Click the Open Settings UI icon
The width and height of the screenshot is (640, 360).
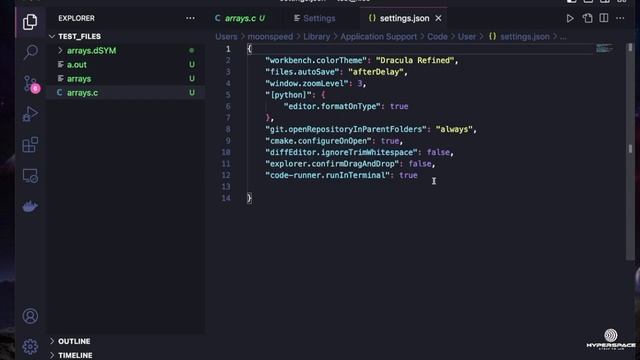point(587,18)
